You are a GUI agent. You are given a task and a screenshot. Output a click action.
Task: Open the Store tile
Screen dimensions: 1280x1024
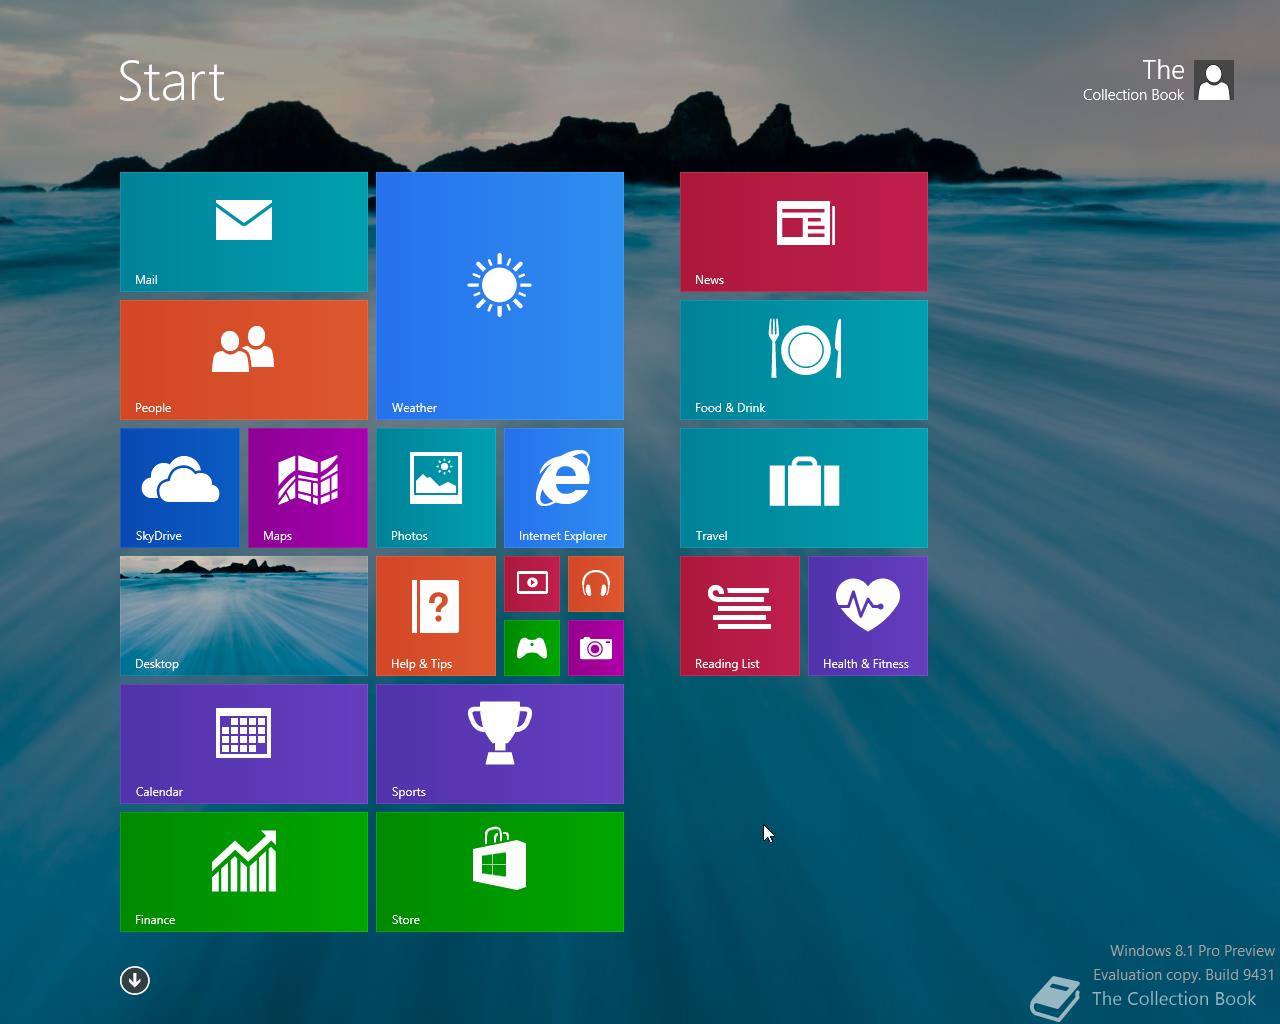coord(500,872)
